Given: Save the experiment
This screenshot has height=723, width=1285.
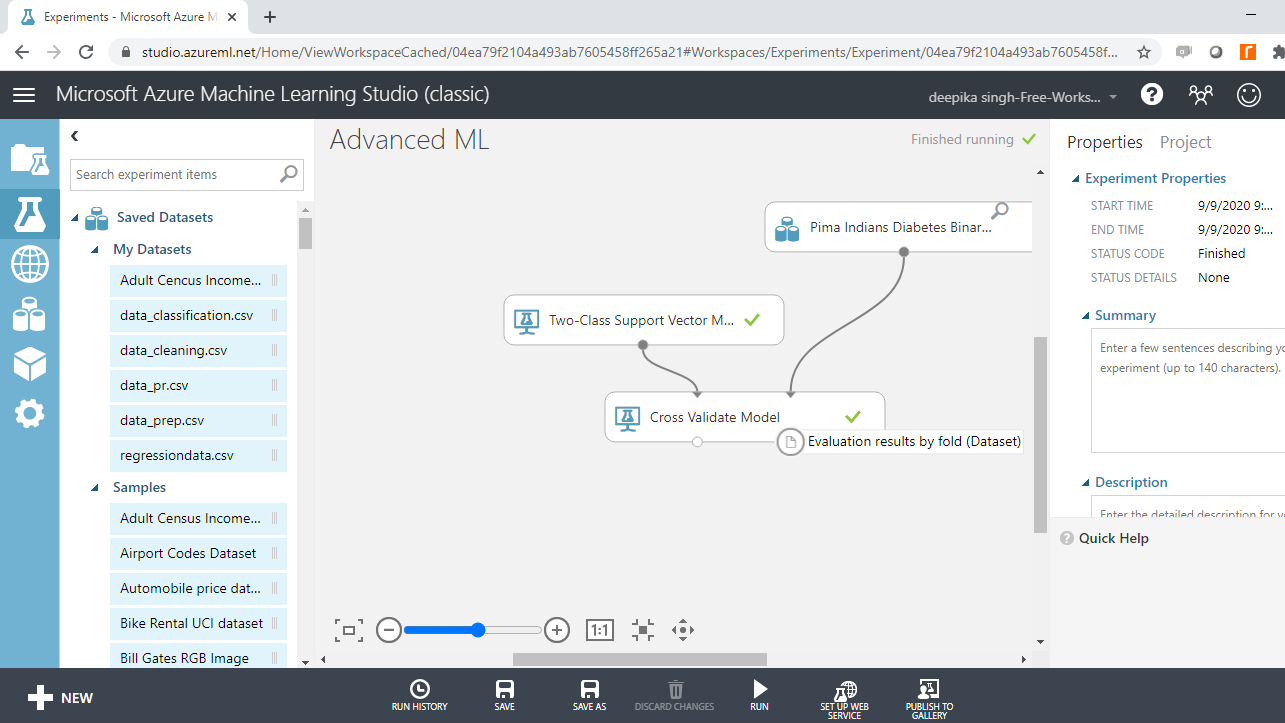Looking at the screenshot, I should click(505, 696).
